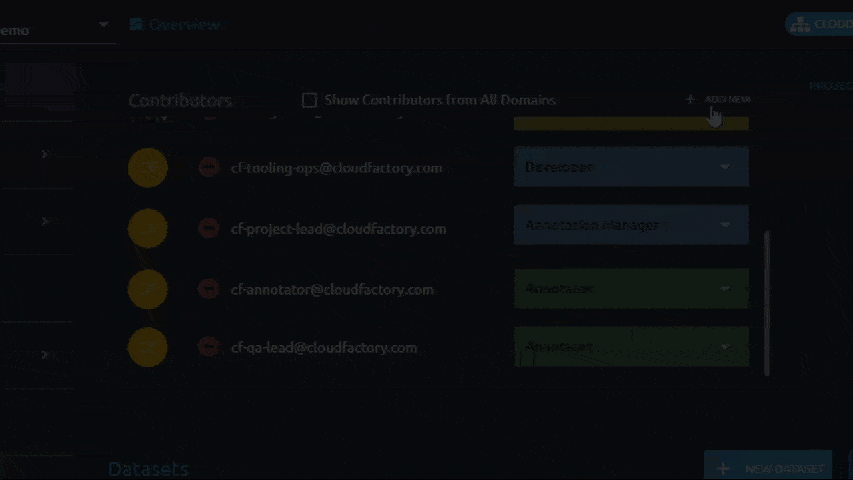This screenshot has width=853, height=480.
Task: Remove contributor cf-annotator@cloudfactory.com
Action: (209, 289)
